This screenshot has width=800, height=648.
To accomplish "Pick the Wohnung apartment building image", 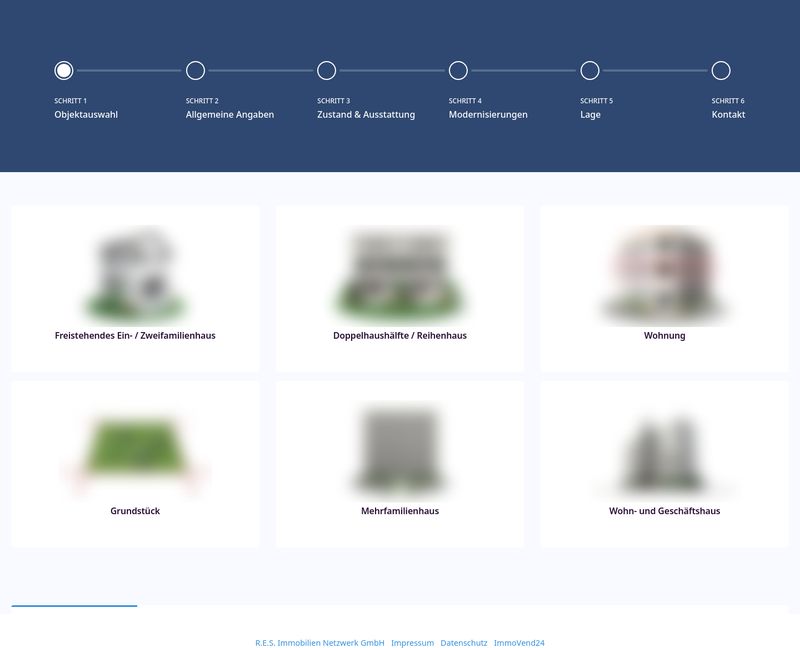I will [x=664, y=276].
